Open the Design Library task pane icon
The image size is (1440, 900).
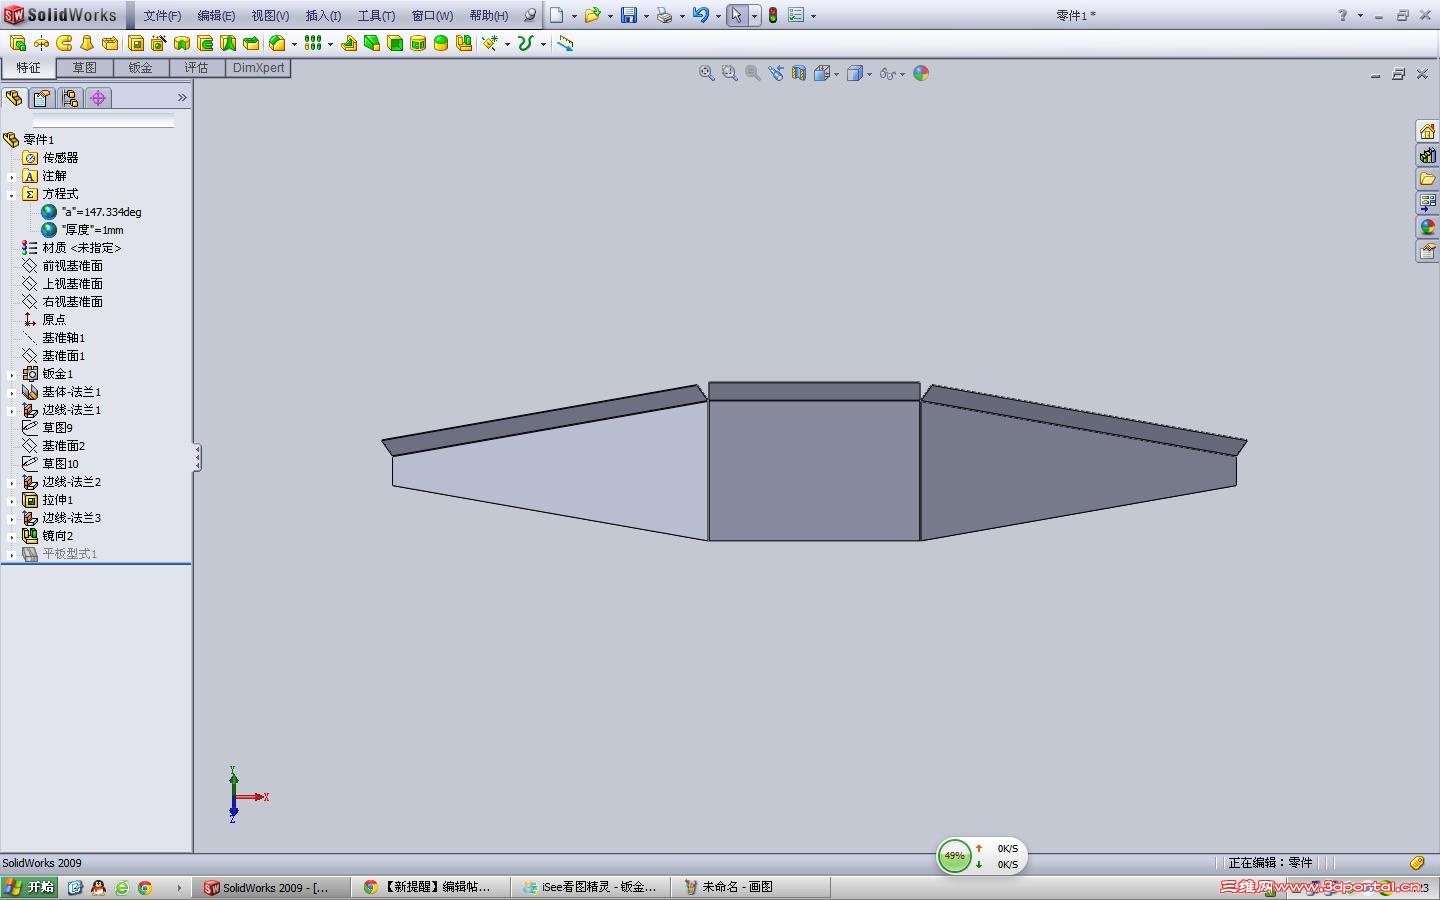1427,156
